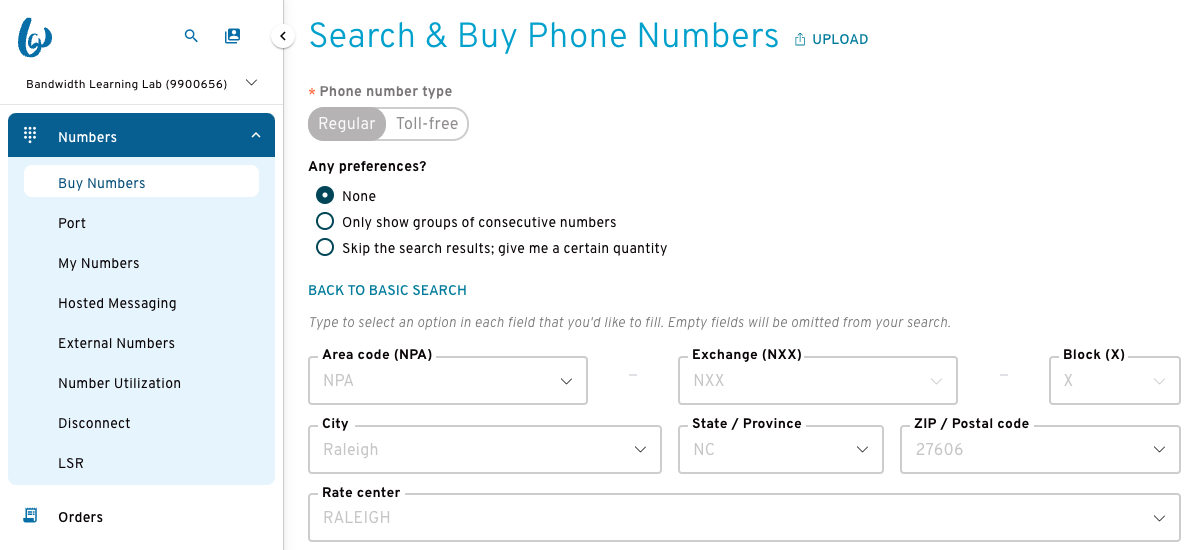Screen dimensions: 1196x550
Task: Collapse the Numbers menu chevron
Action: (256, 135)
